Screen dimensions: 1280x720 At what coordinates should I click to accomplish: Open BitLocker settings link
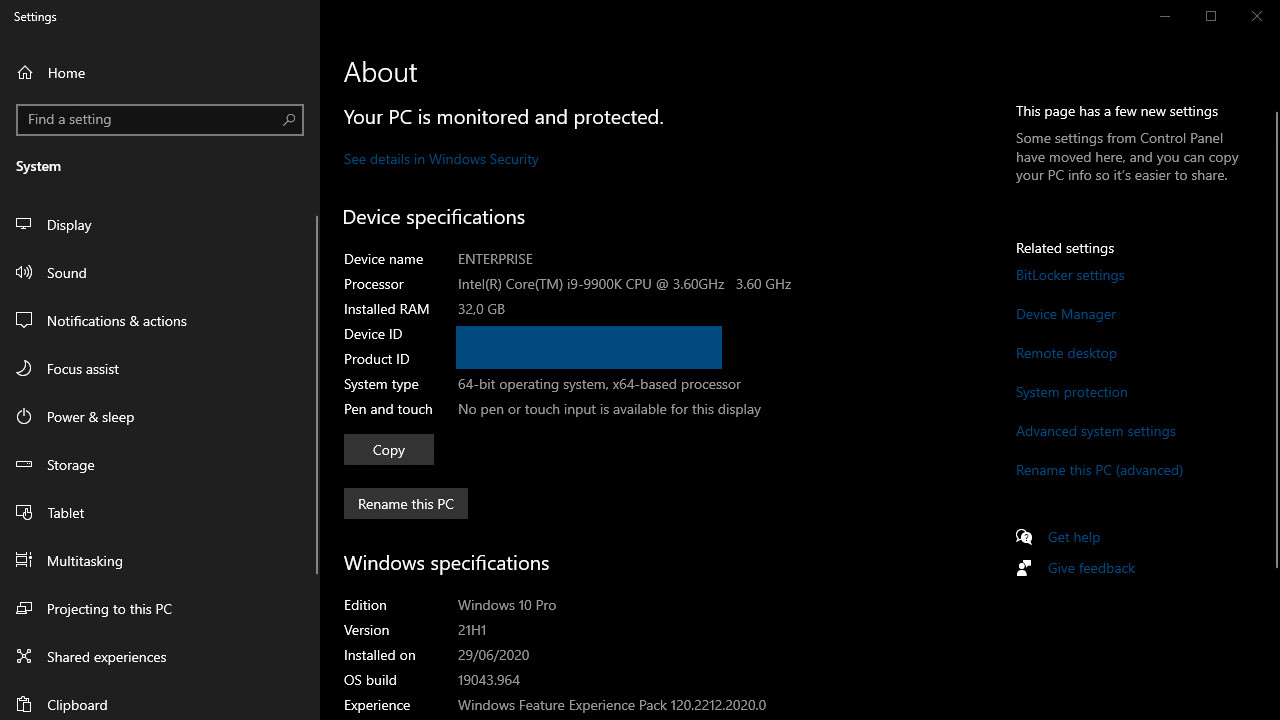pyautogui.click(x=1070, y=275)
